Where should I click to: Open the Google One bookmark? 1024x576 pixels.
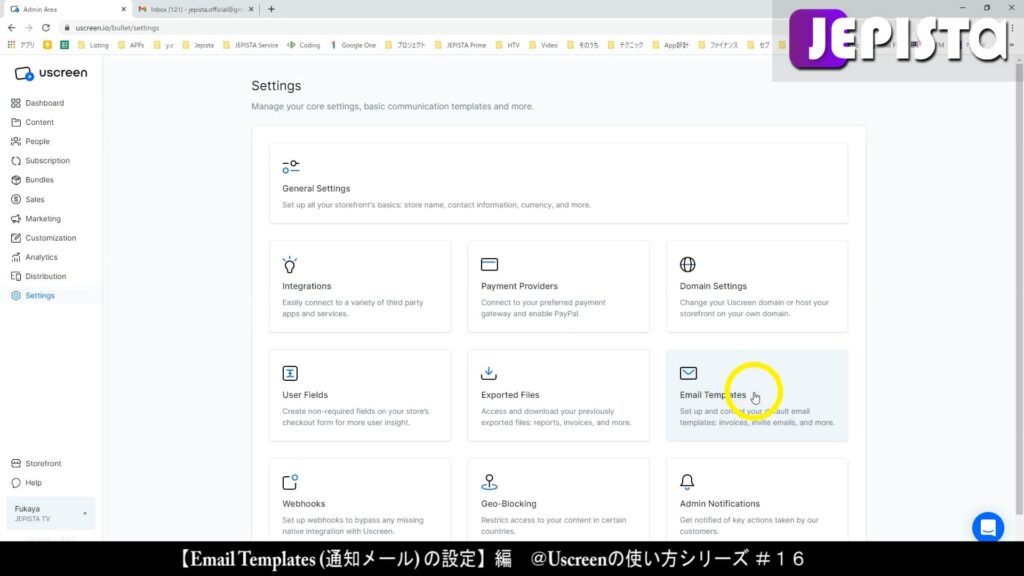pos(353,45)
